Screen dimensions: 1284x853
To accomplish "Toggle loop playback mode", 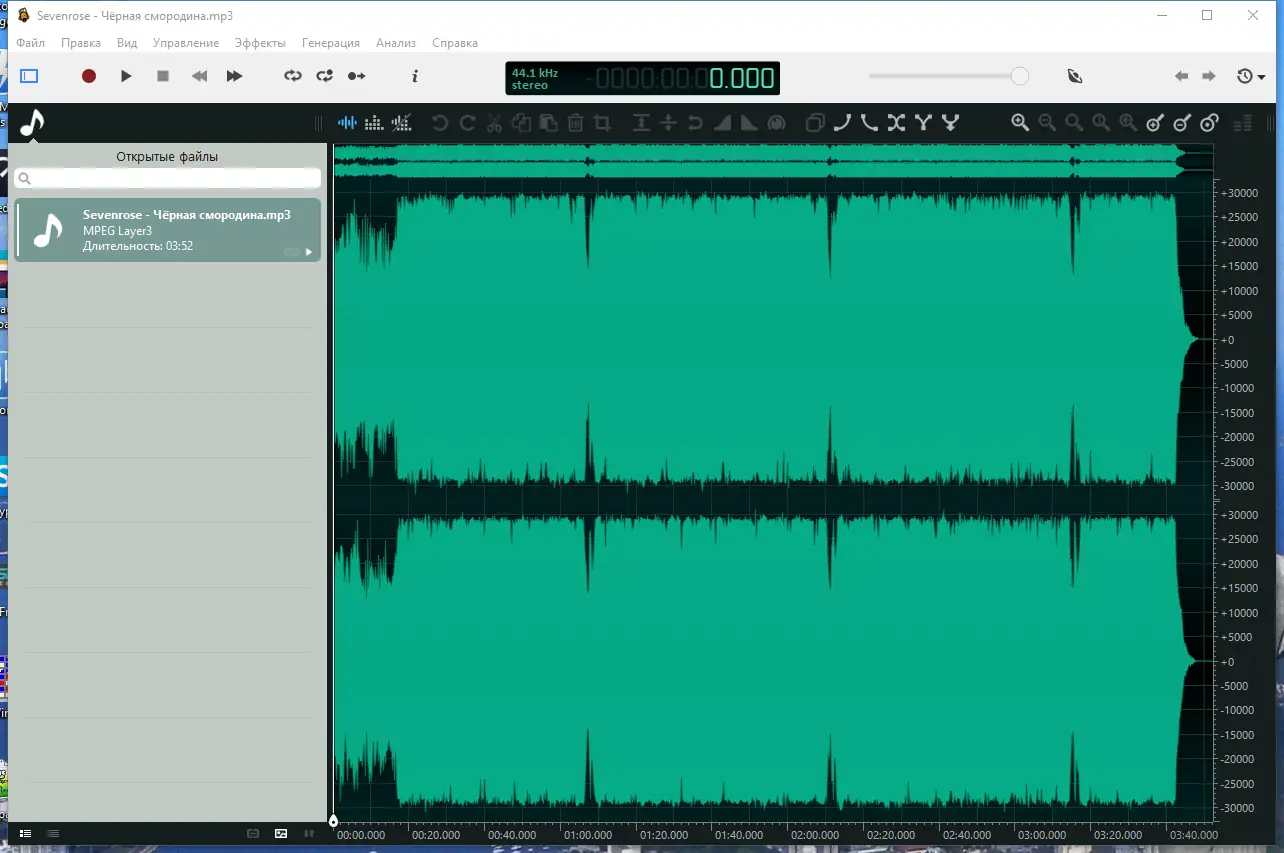I will click(x=293, y=76).
